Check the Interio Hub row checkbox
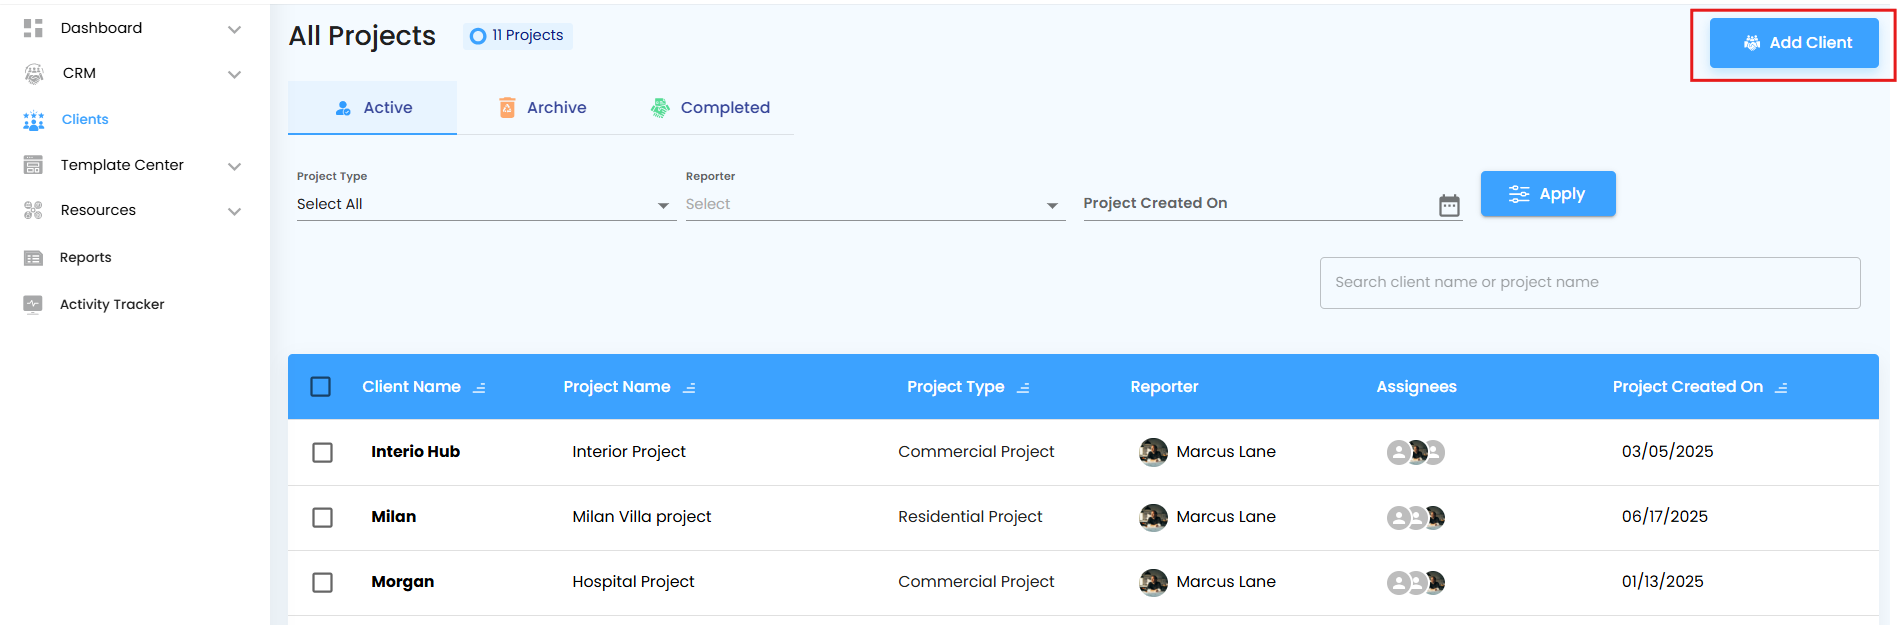 pyautogui.click(x=322, y=453)
